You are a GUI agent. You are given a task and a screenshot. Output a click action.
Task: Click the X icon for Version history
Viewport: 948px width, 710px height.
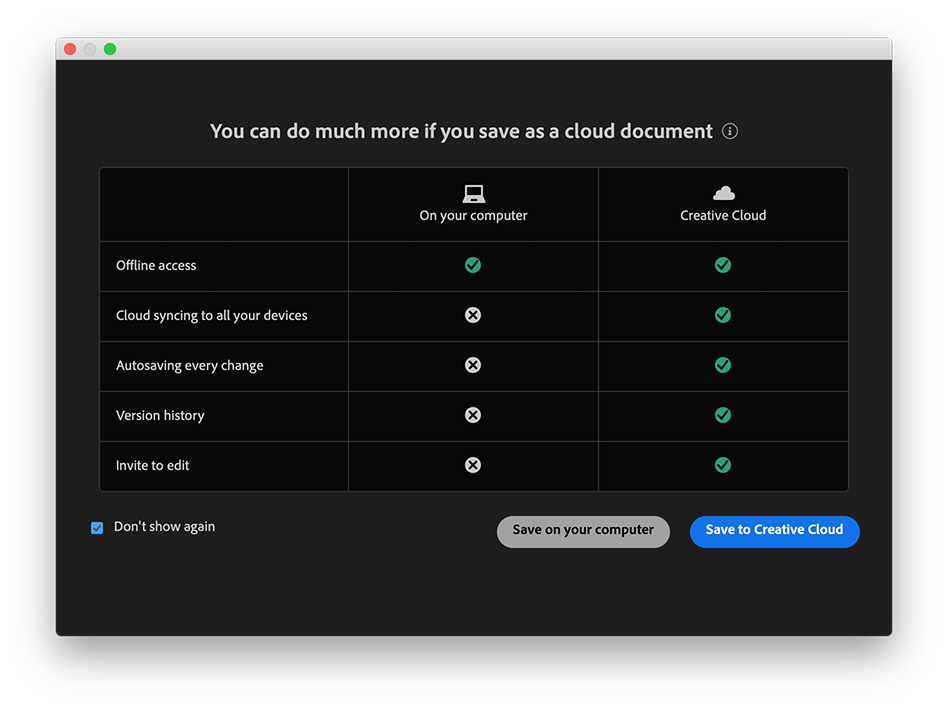pyautogui.click(x=472, y=415)
